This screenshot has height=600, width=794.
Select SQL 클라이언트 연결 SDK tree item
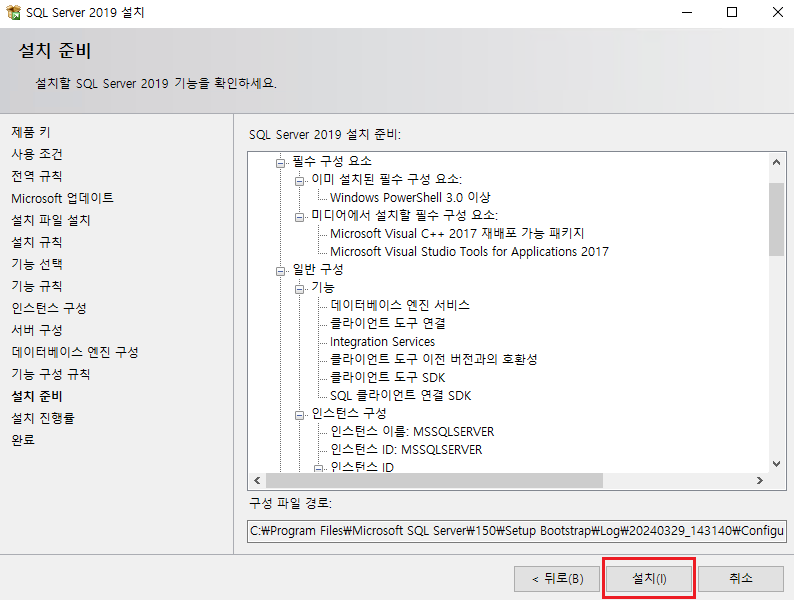pos(401,395)
